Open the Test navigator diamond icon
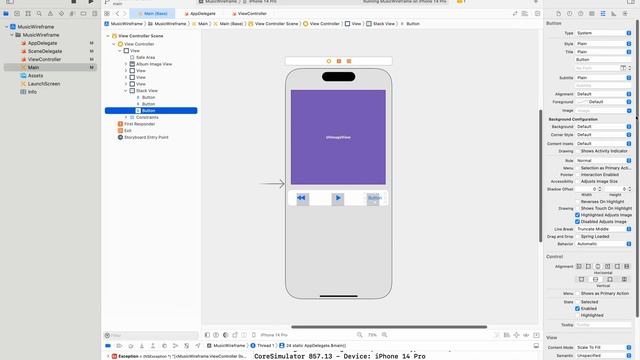This screenshot has height=360, width=640. tap(61, 13)
